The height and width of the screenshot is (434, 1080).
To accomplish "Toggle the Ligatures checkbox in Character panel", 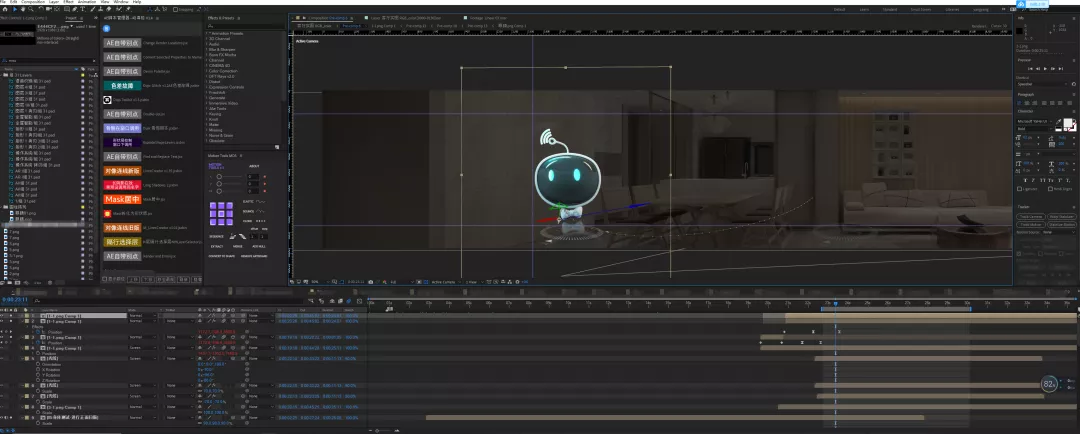I will [1019, 189].
